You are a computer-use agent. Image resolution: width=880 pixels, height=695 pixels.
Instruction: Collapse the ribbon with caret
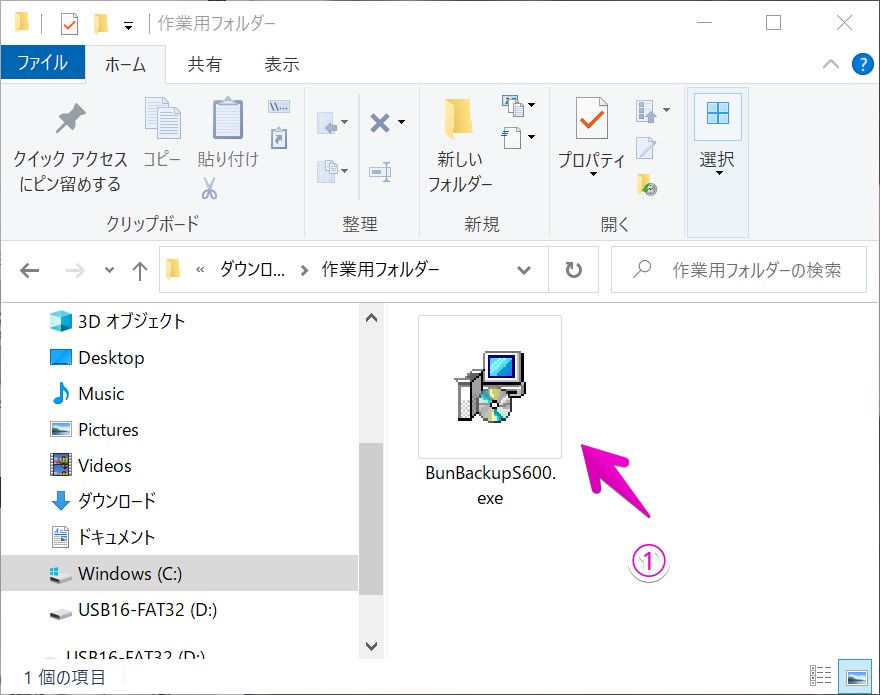point(831,64)
